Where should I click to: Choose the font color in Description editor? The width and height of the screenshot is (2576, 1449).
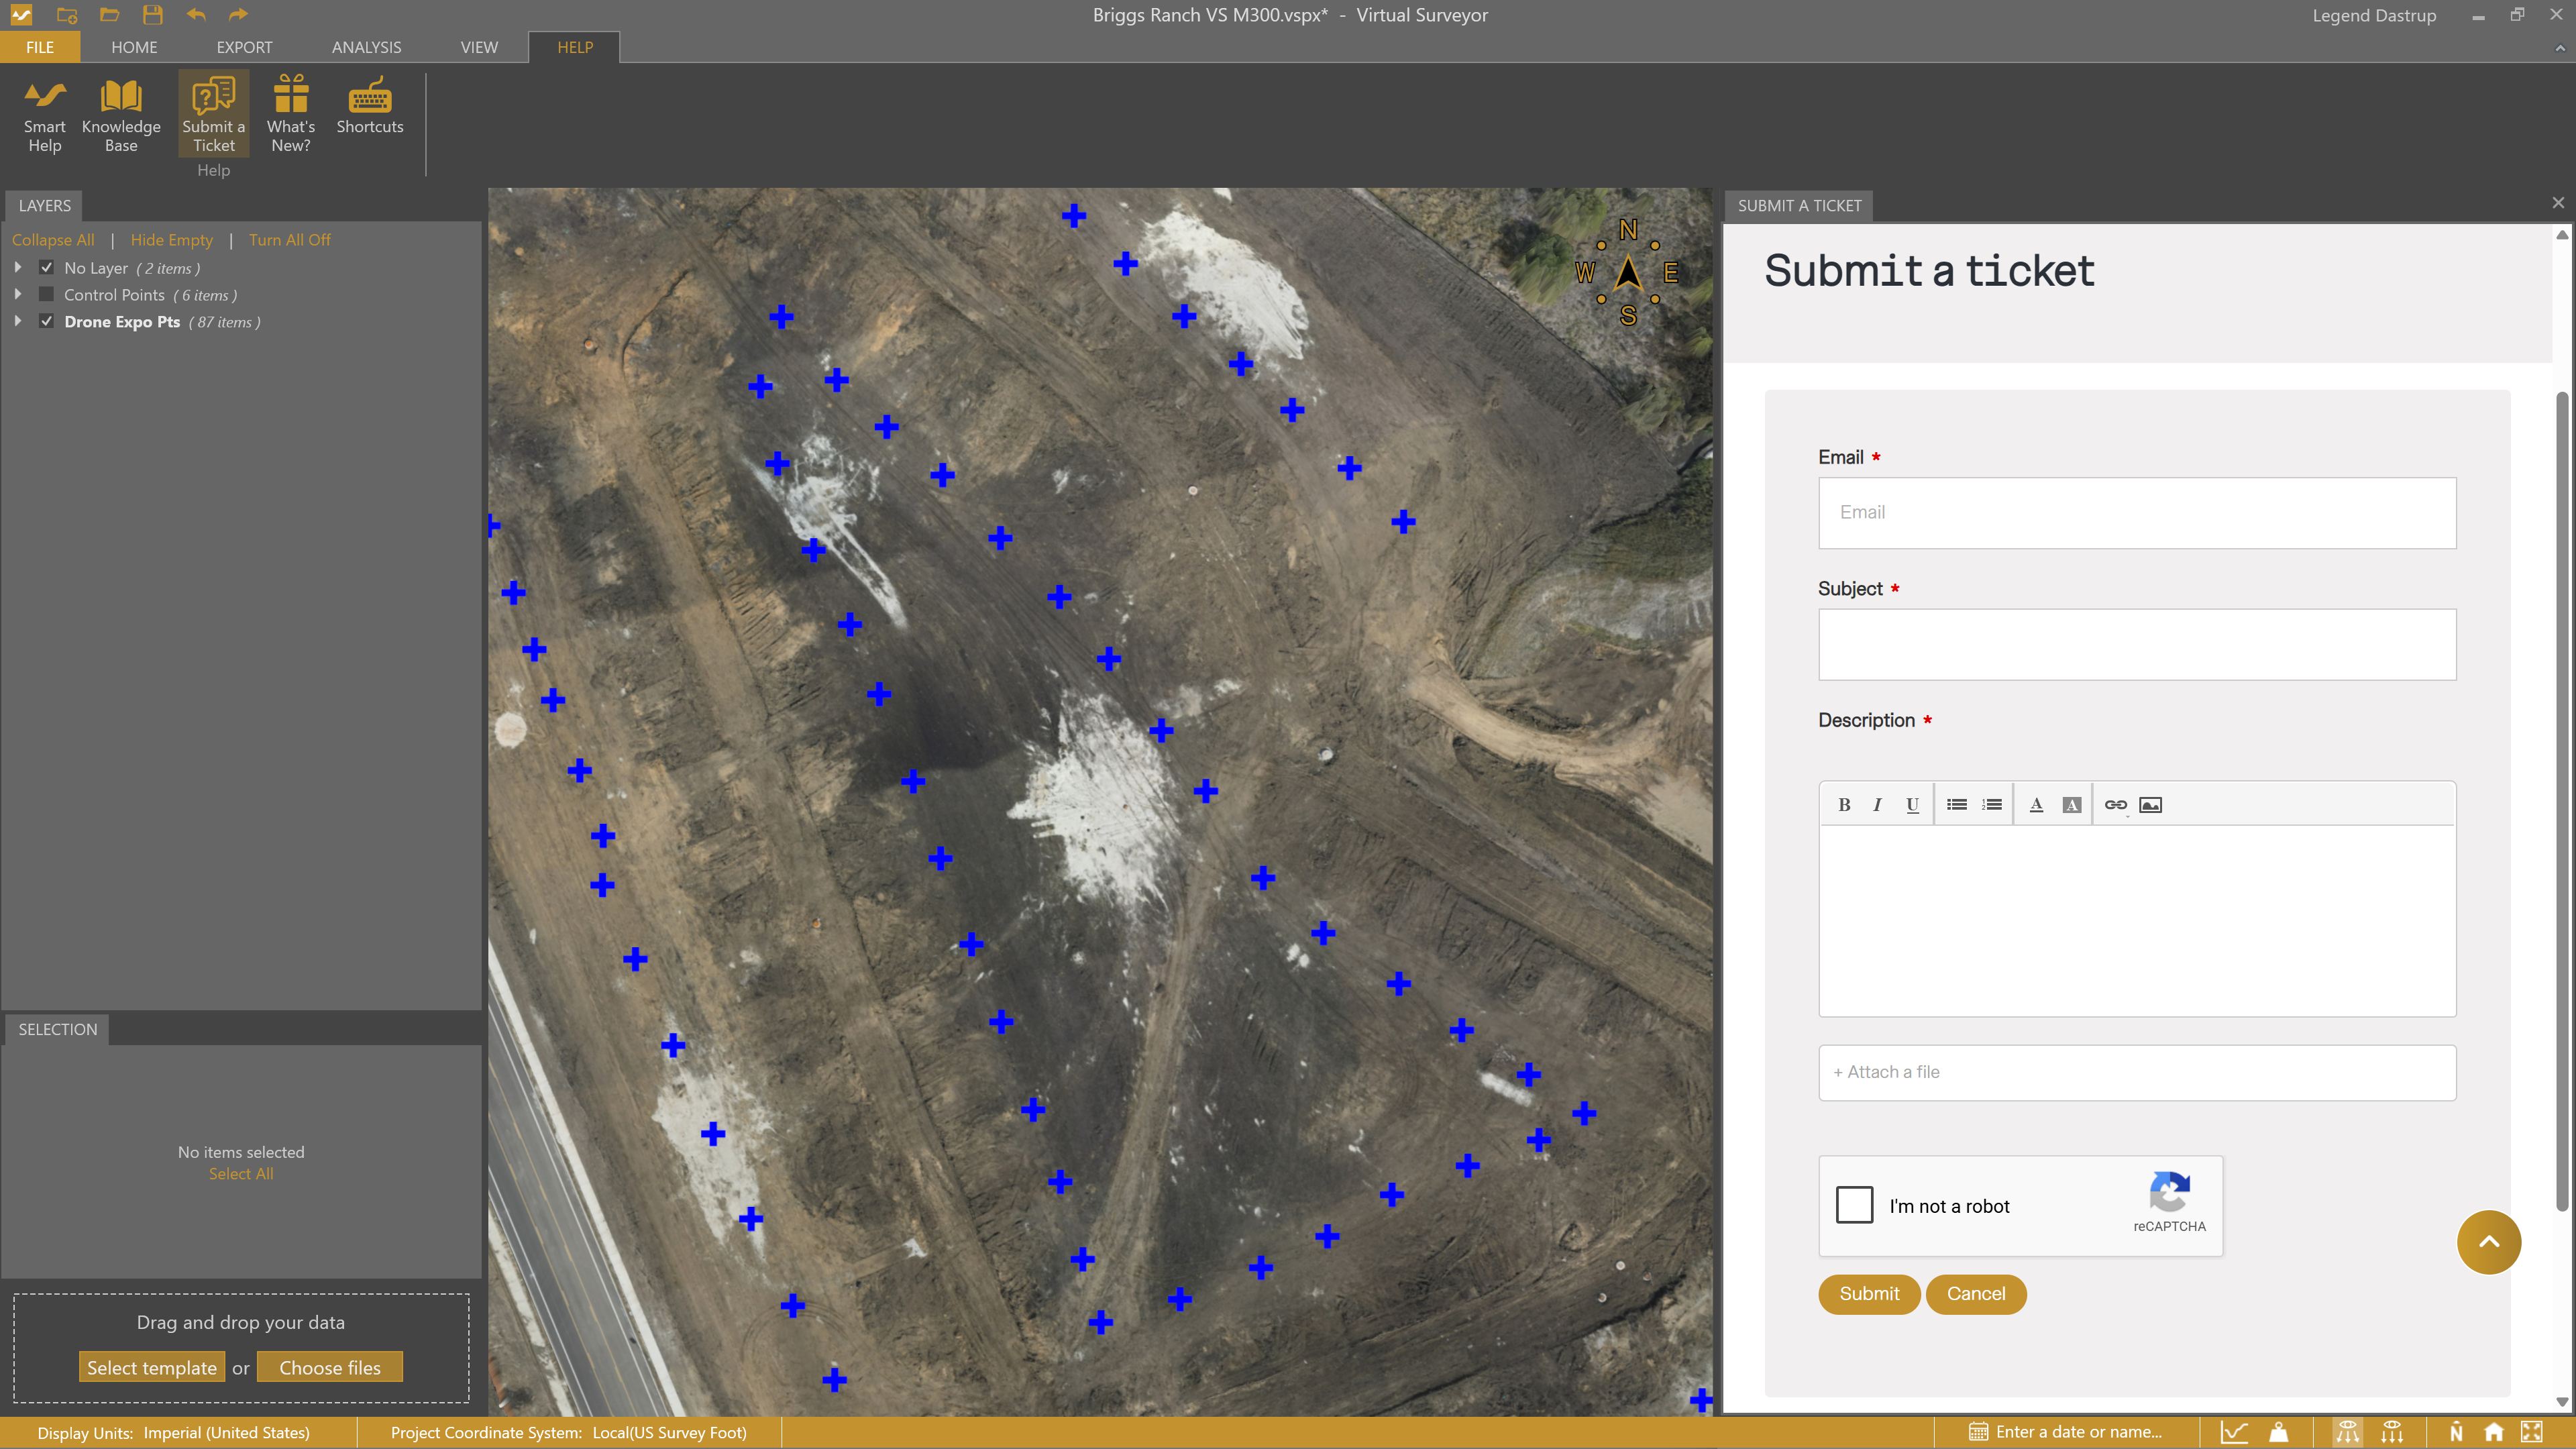(x=2036, y=805)
